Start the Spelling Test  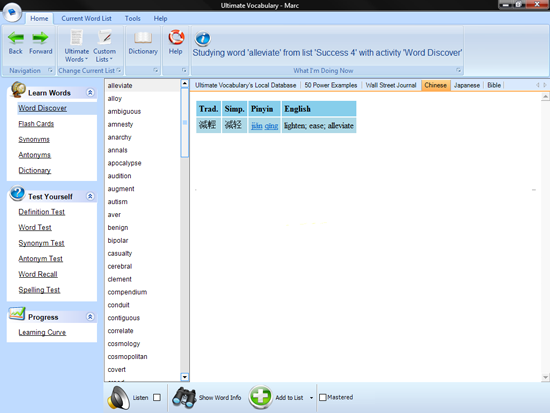[39, 290]
